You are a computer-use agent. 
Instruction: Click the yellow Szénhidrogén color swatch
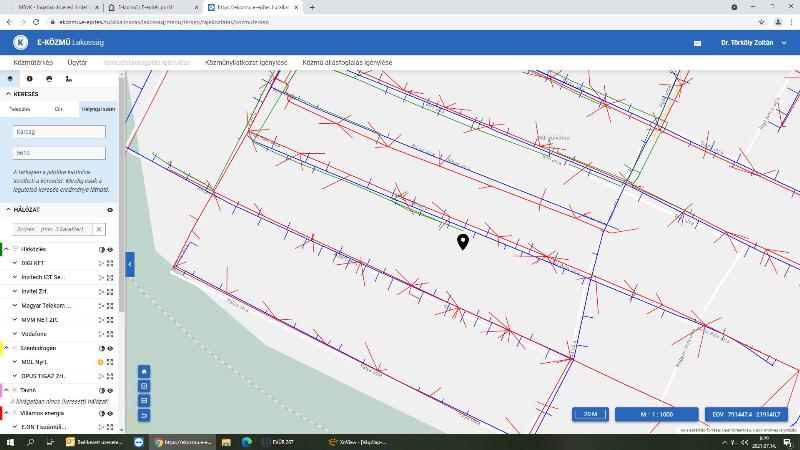[1, 348]
